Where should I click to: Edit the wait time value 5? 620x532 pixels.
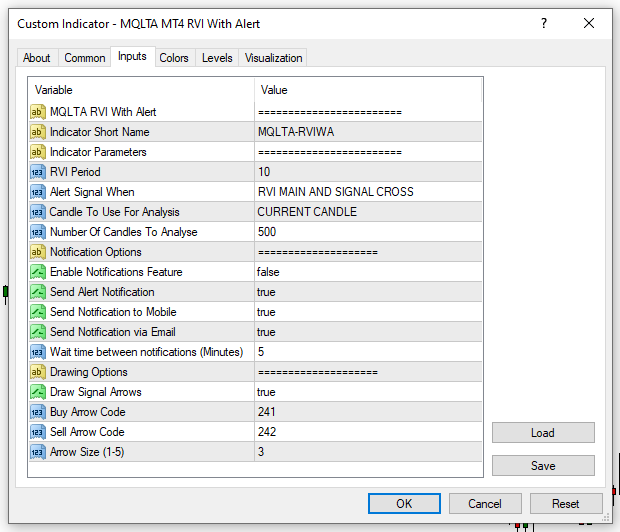(x=368, y=352)
